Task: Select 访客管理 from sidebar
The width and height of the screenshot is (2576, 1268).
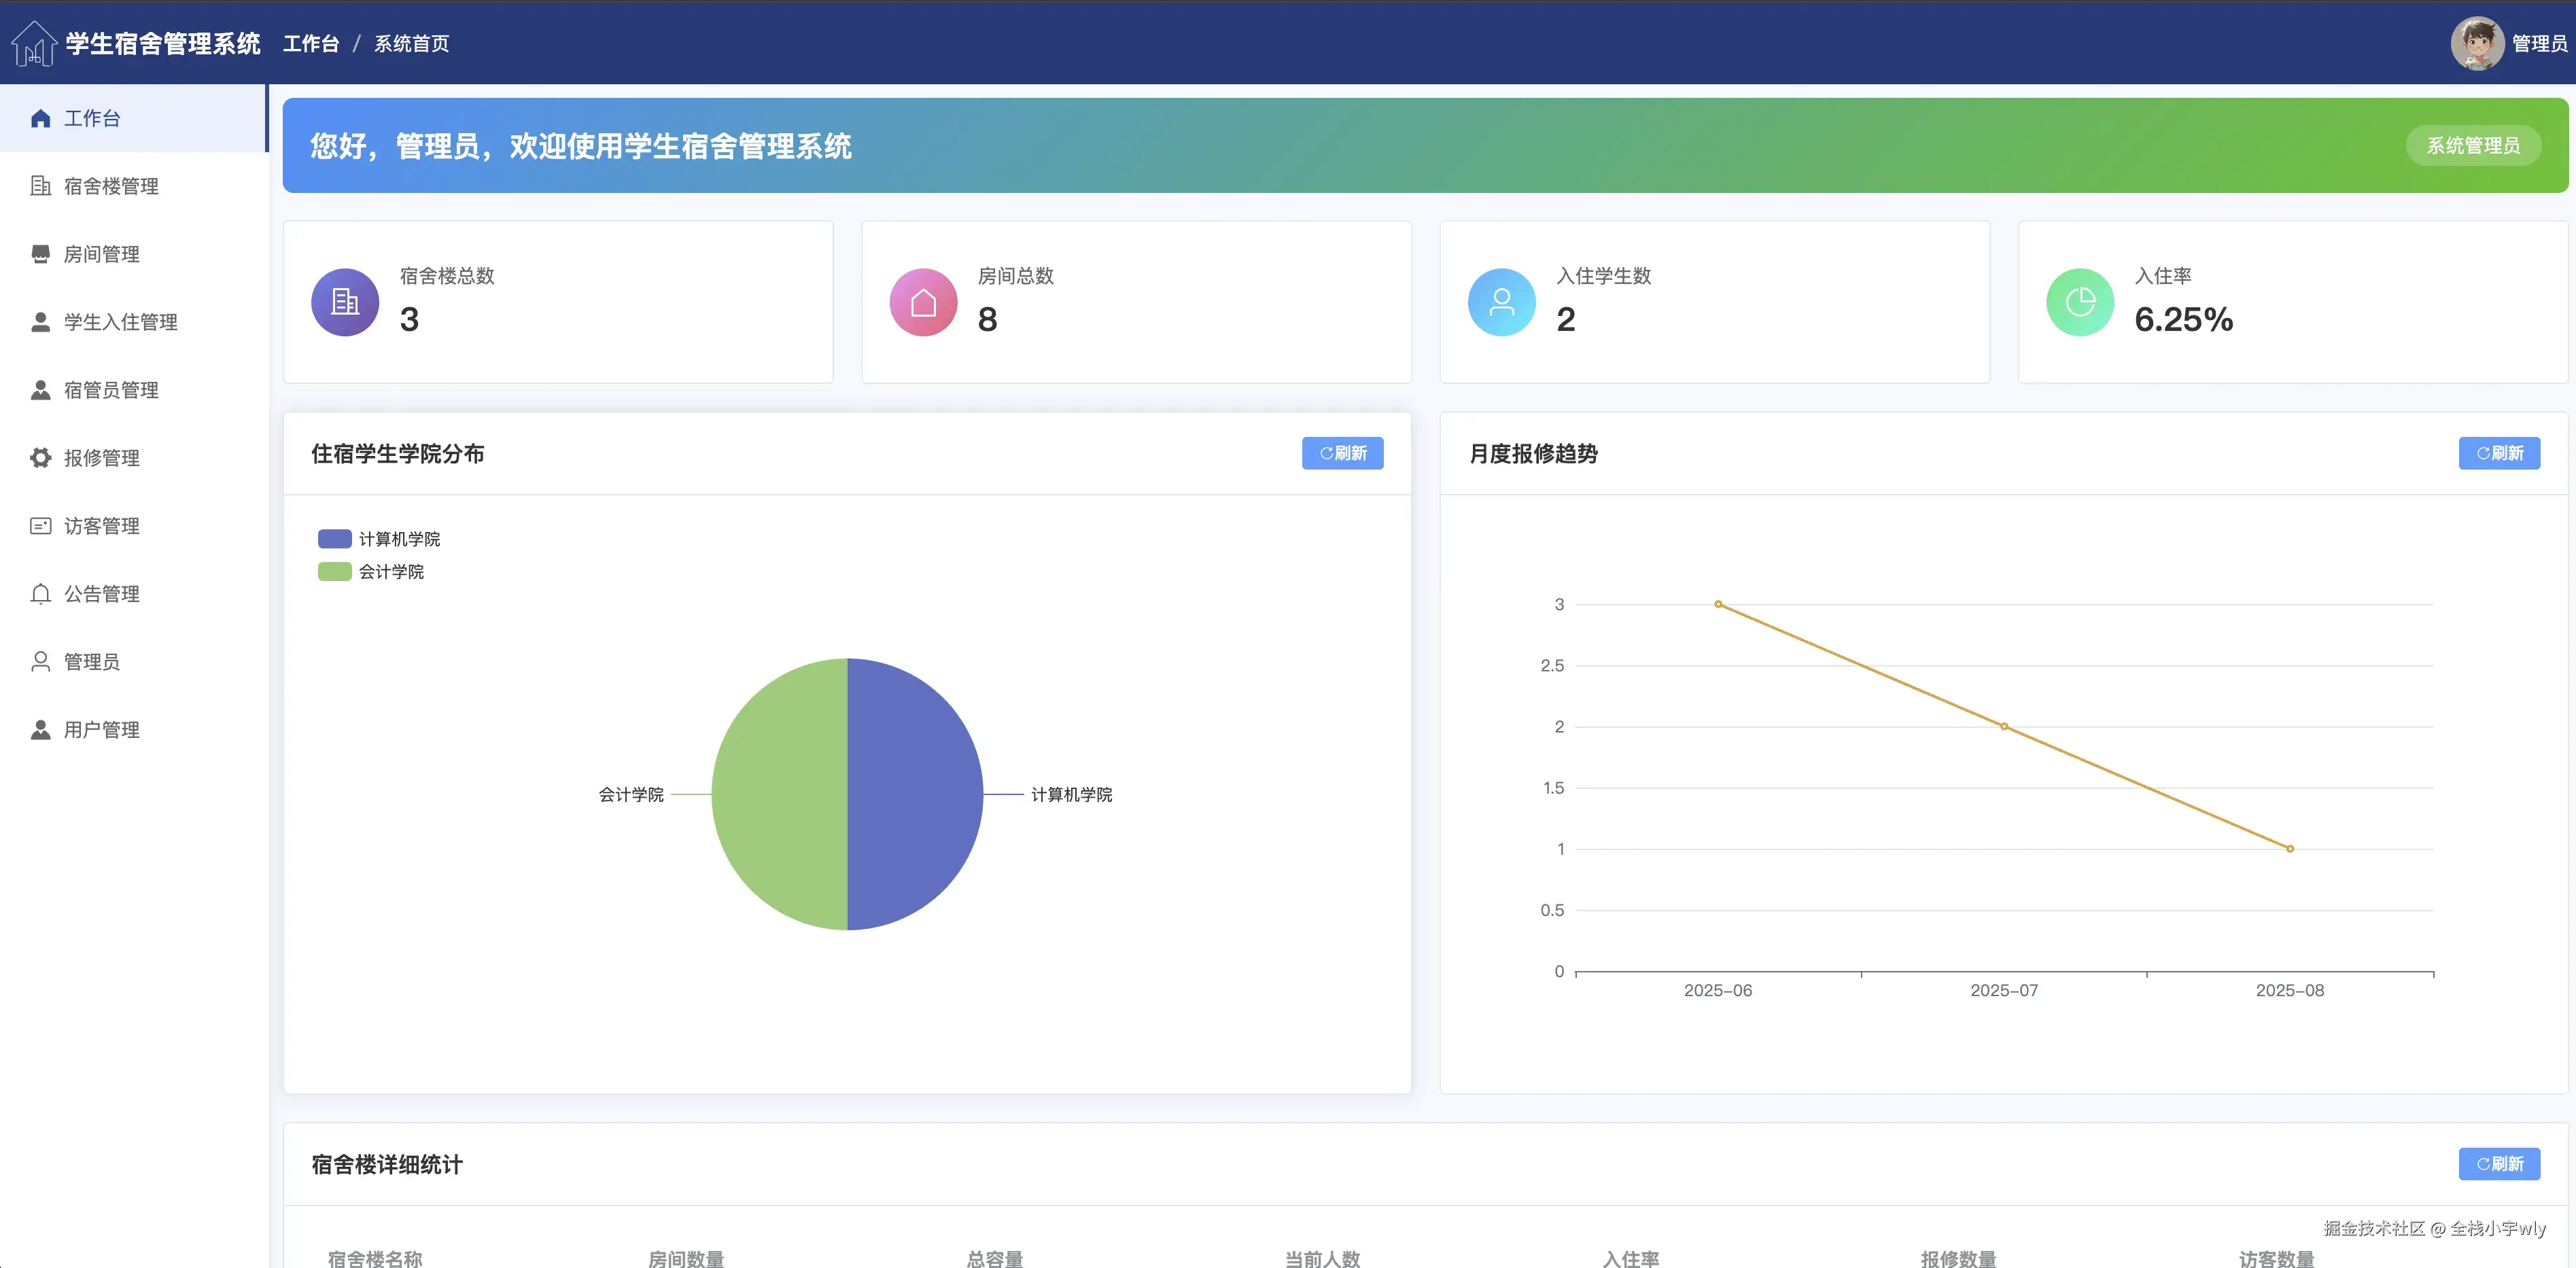Action: 101,526
